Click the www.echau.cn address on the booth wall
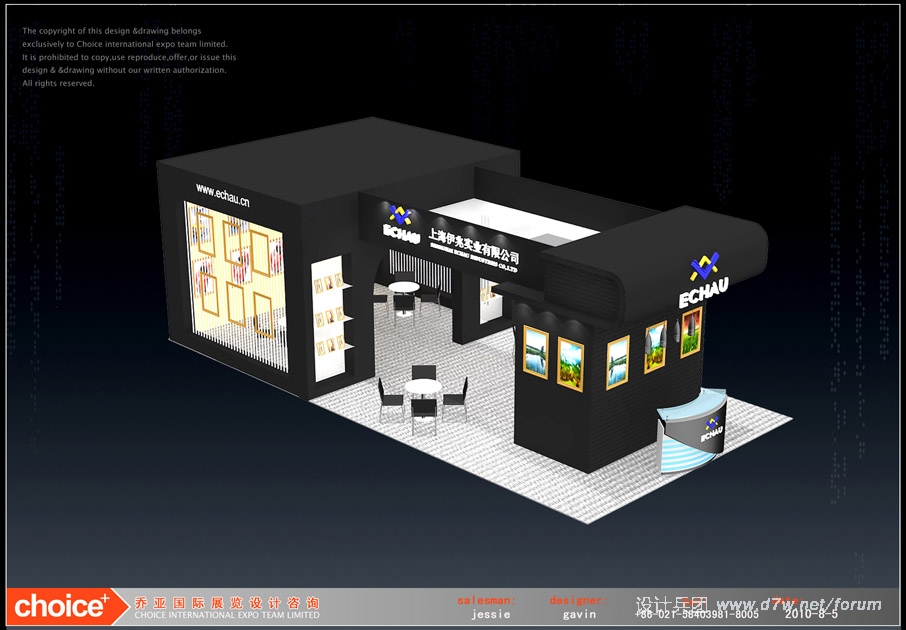Viewport: 906px width, 630px height. click(222, 195)
